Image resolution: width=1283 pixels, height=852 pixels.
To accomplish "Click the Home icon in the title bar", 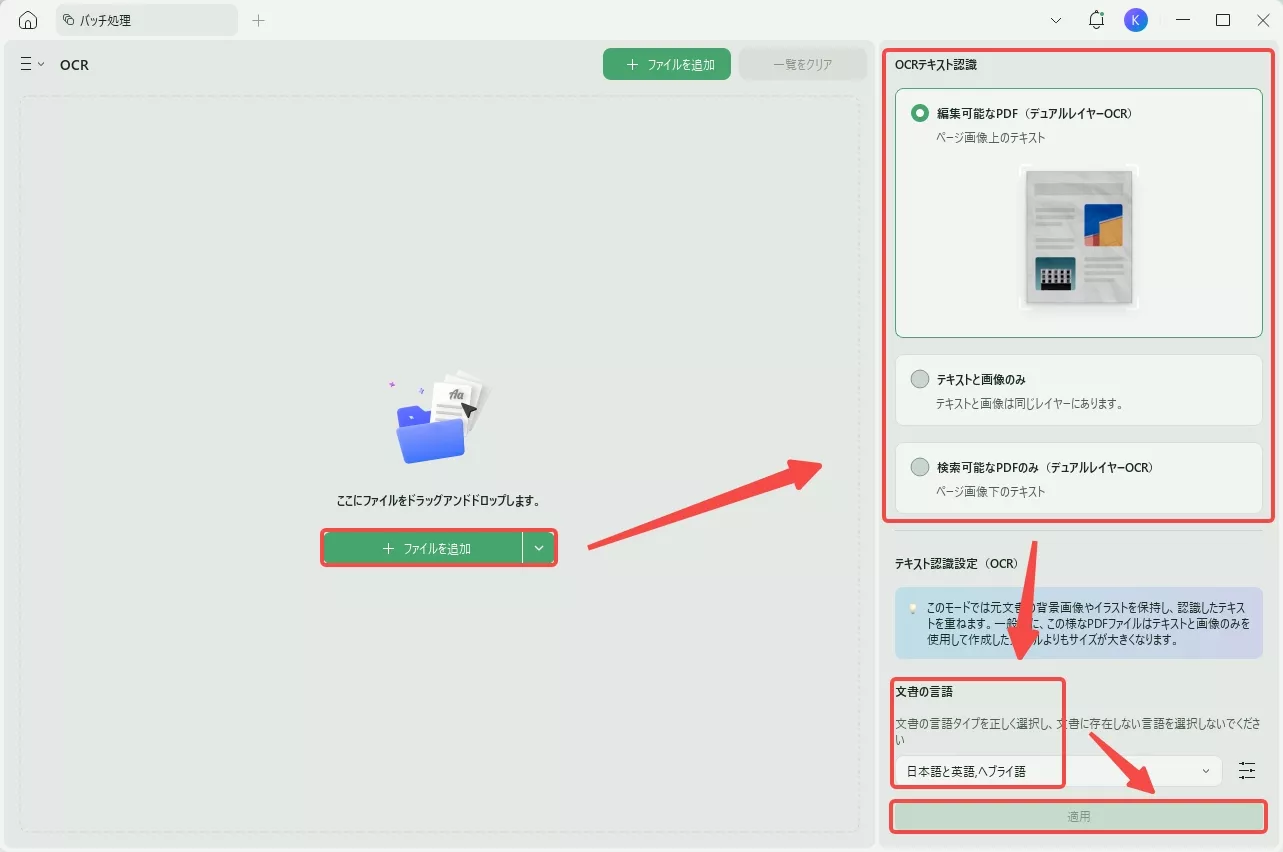I will [26, 19].
